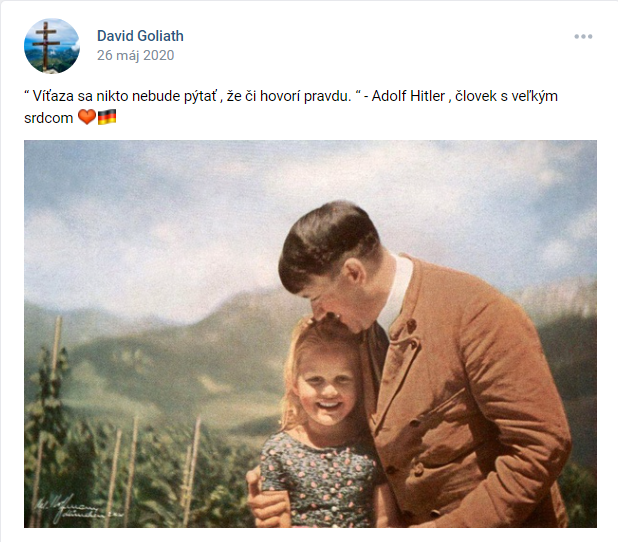618x542 pixels.
Task: Click the girl's floral dress in the photo
Action: (x=317, y=479)
